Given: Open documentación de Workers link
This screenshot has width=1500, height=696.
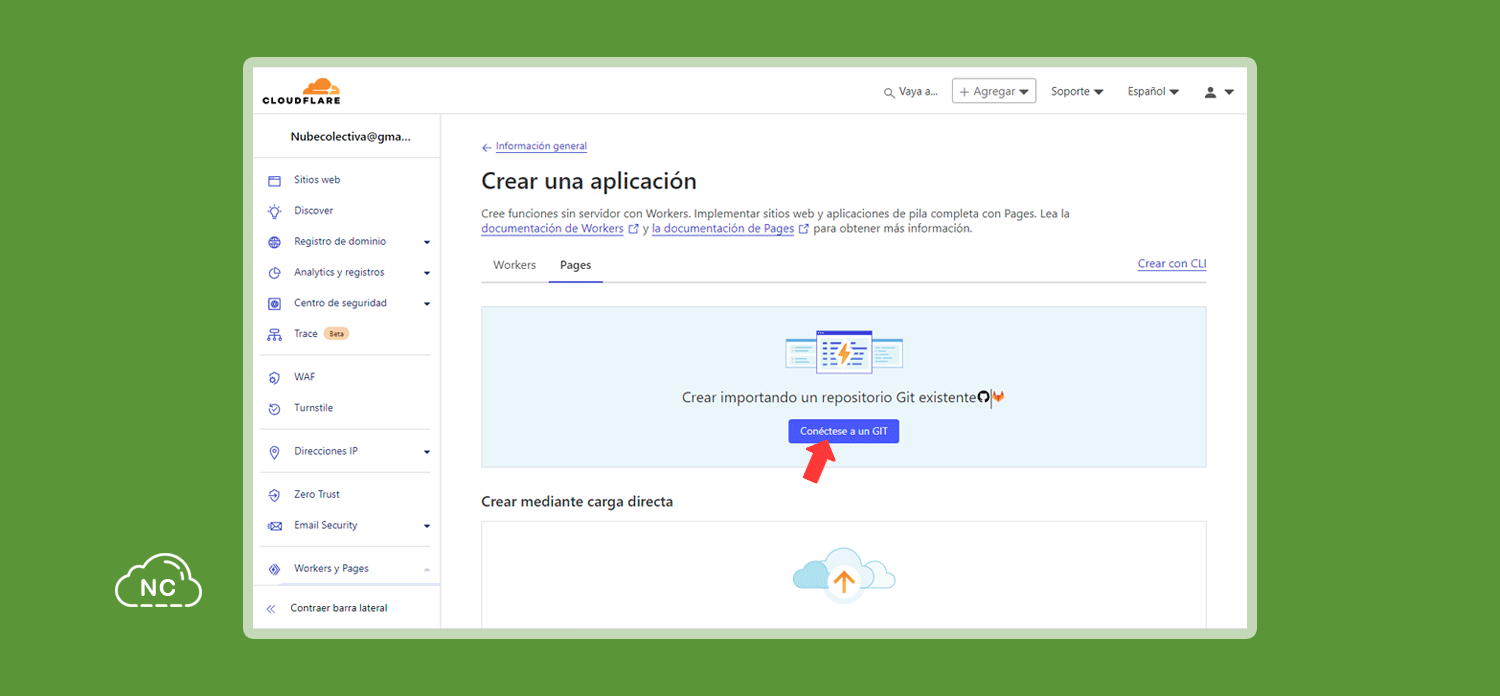Looking at the screenshot, I should pos(552,229).
